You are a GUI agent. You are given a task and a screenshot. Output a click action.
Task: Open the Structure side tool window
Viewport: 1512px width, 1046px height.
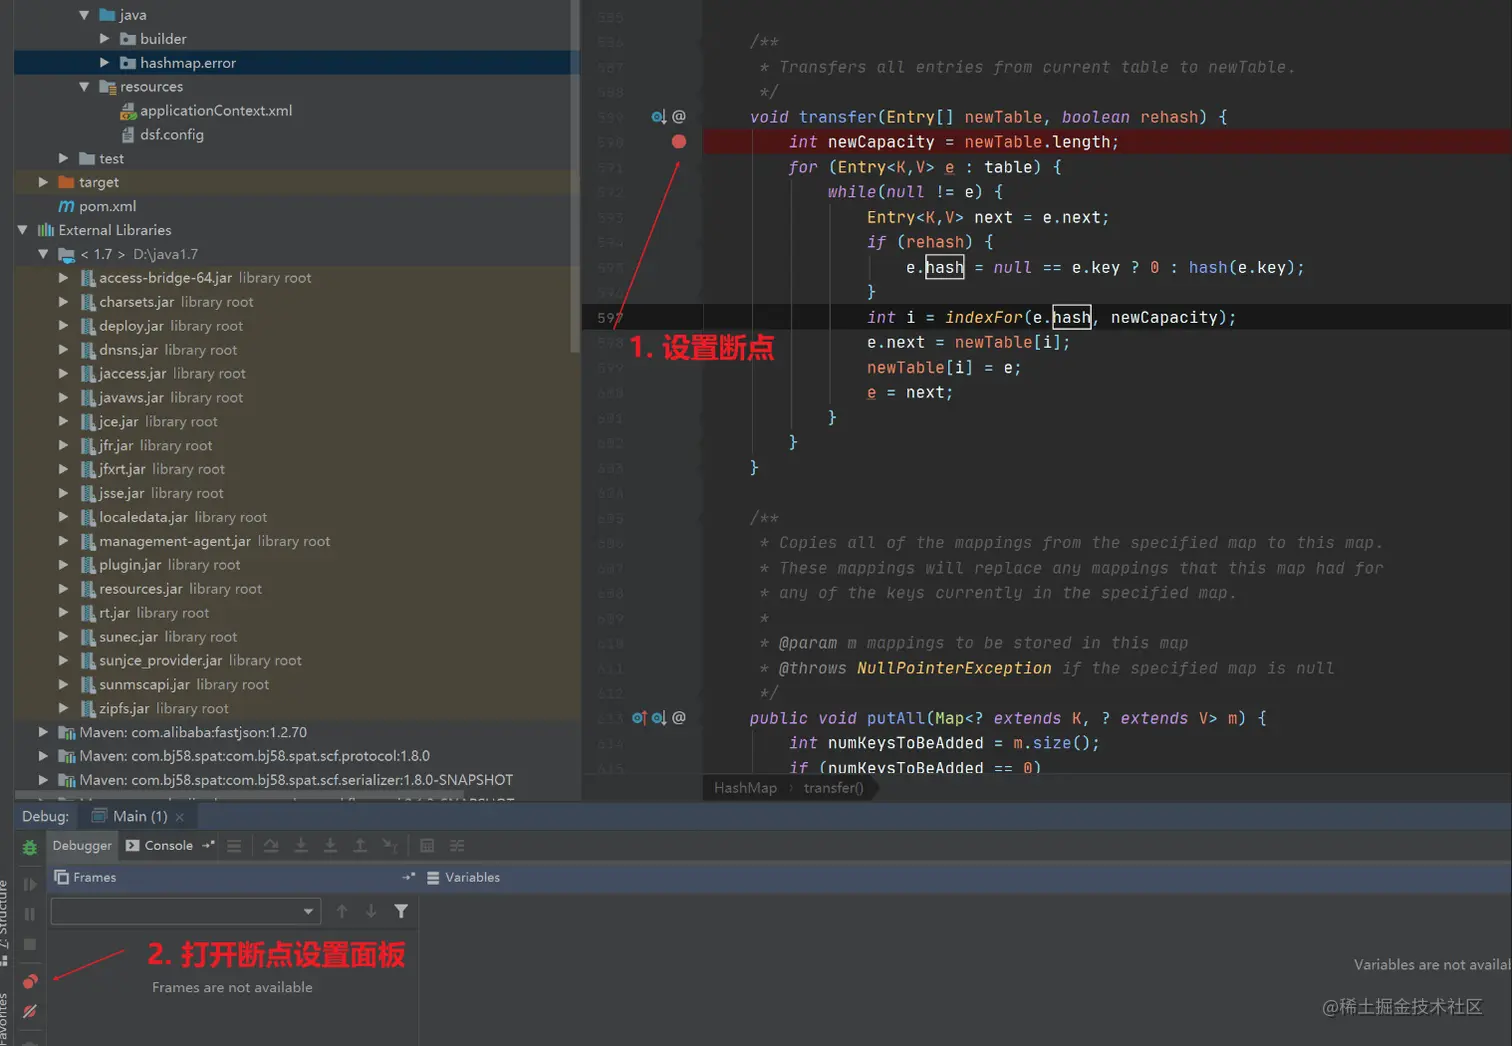[4, 922]
